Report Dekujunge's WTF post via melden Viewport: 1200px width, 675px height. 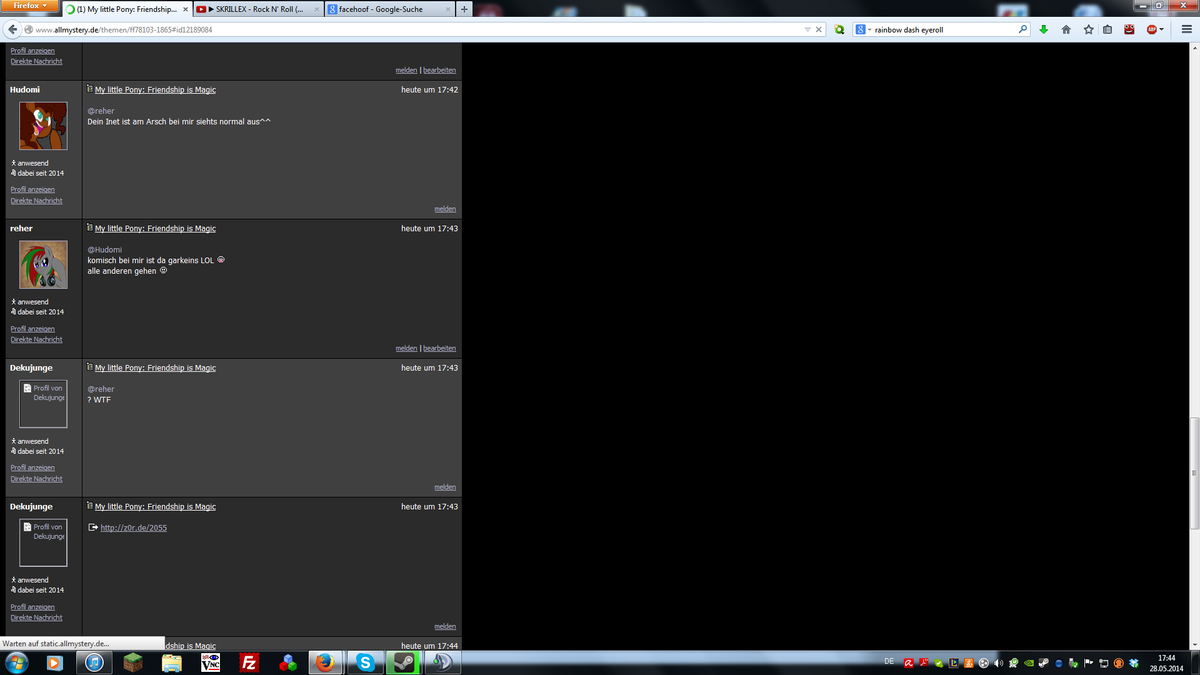[x=445, y=487]
